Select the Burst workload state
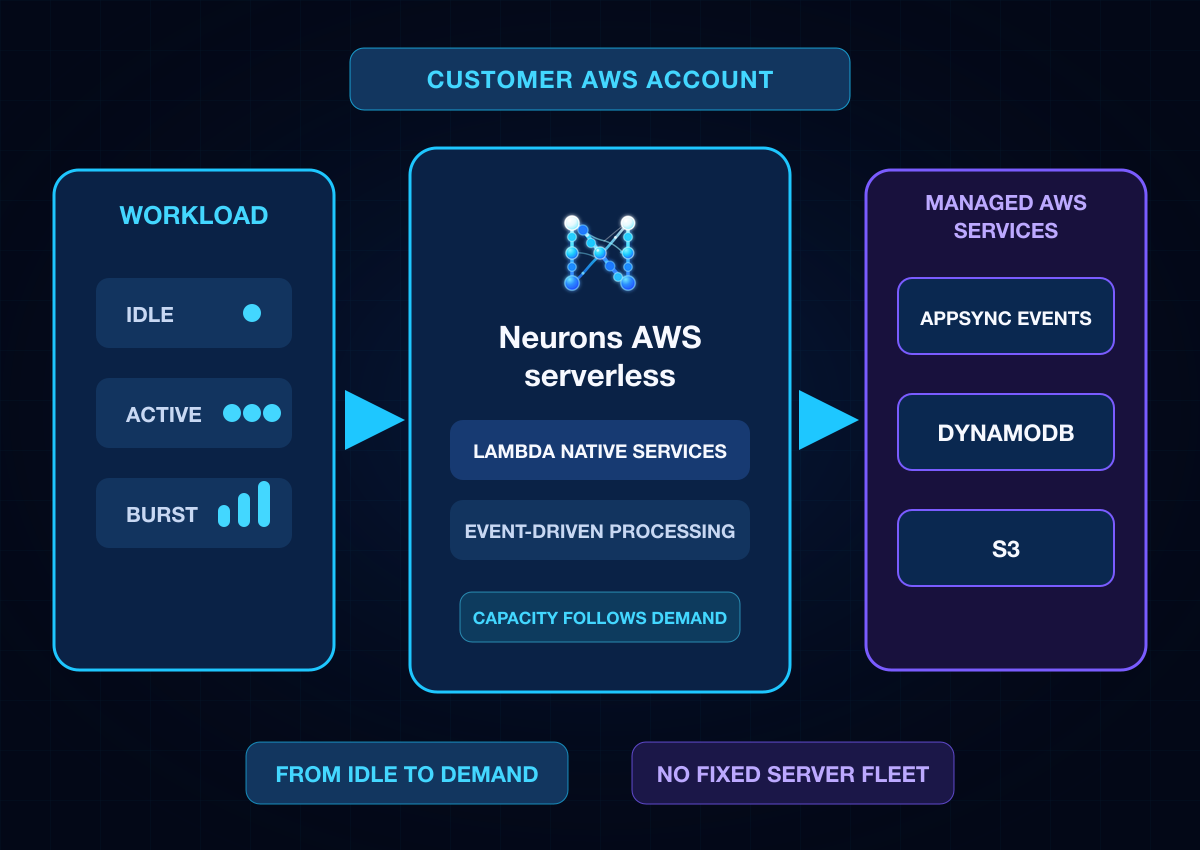Viewport: 1200px width, 850px height. point(194,513)
